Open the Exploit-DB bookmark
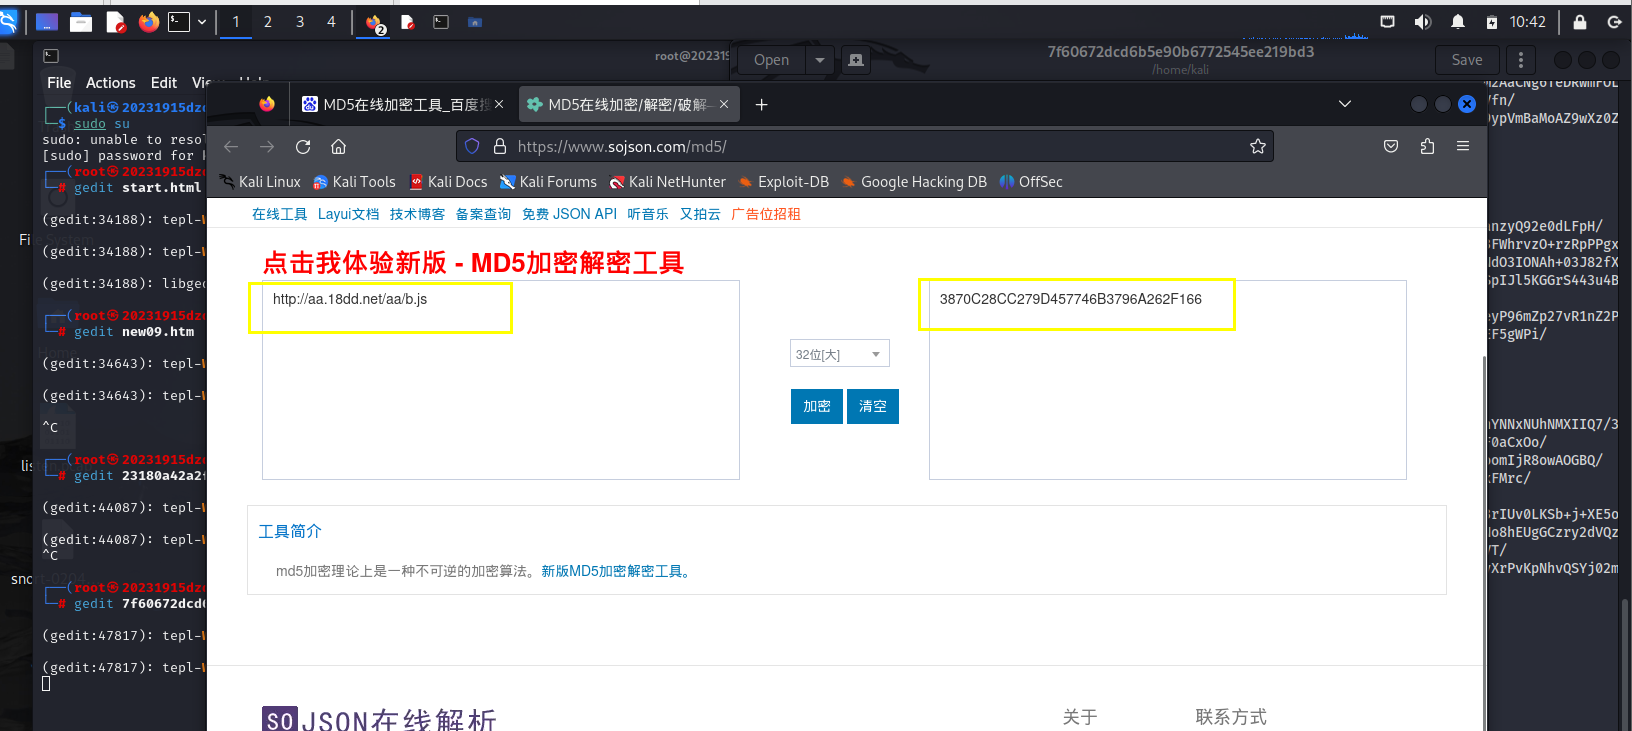The image size is (1632, 731). click(x=784, y=182)
